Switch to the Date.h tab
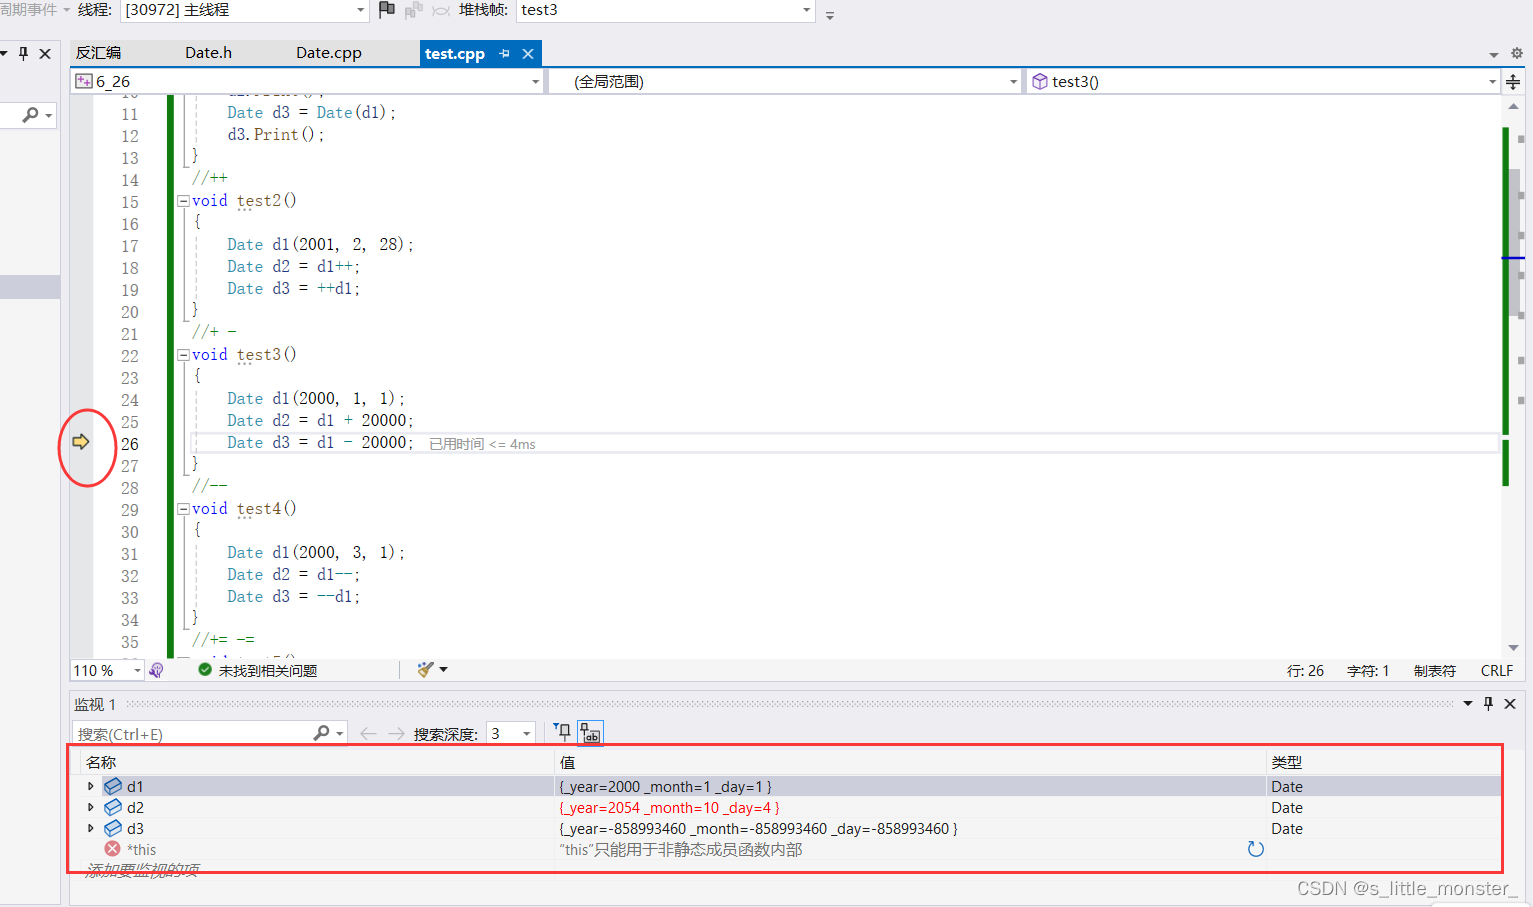1533x907 pixels. [208, 53]
